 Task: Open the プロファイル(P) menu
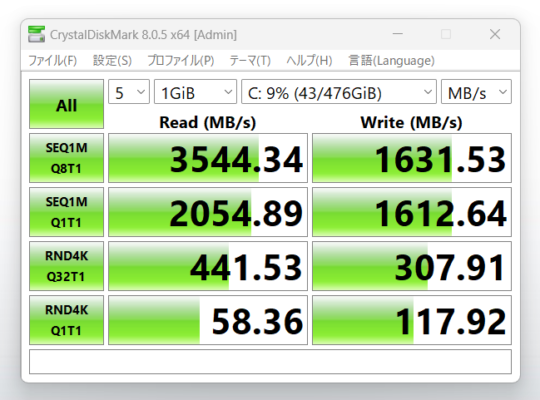coord(181,61)
